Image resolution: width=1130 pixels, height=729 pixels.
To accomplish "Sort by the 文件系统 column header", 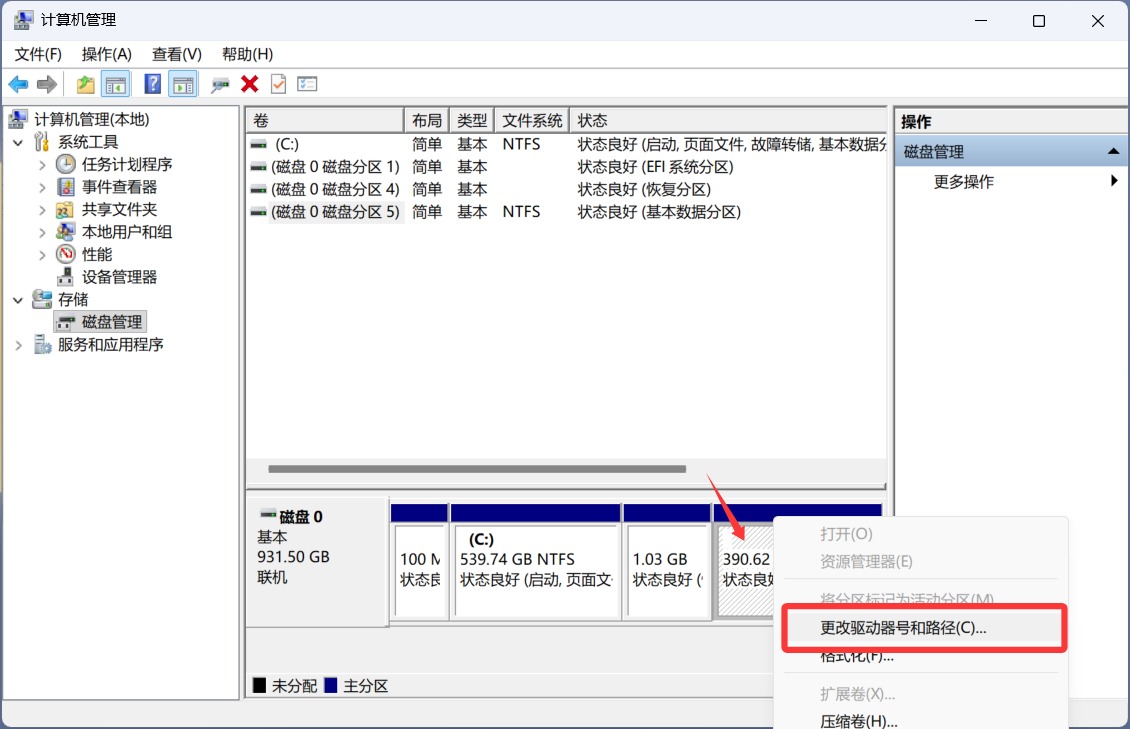I will (532, 120).
